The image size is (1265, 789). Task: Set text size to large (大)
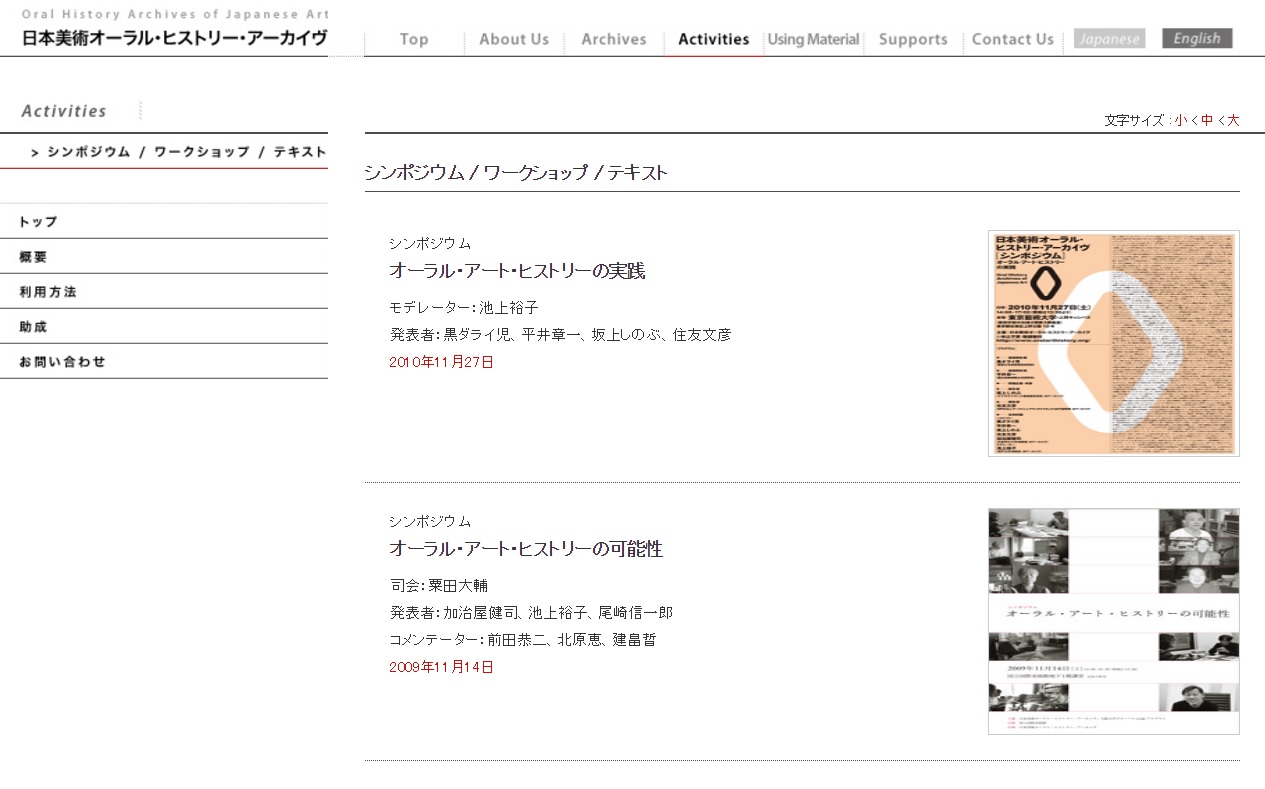click(1233, 120)
